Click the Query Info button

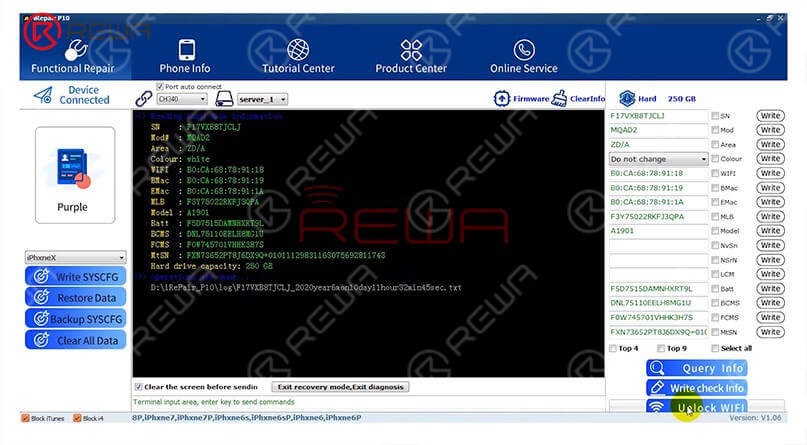tap(696, 368)
